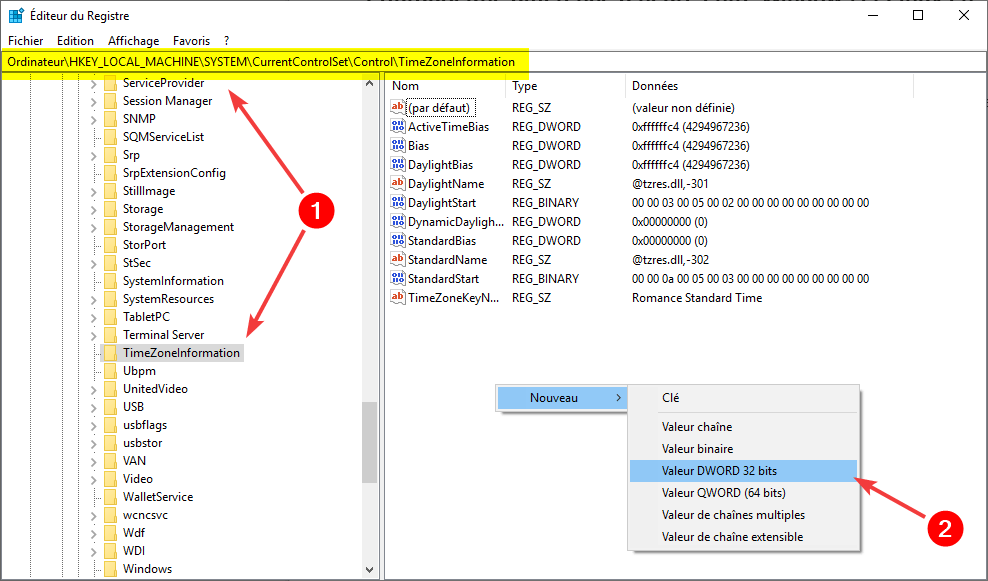
Task: Select the ActiveTimeBias DWORD value icon
Action: pos(398,126)
